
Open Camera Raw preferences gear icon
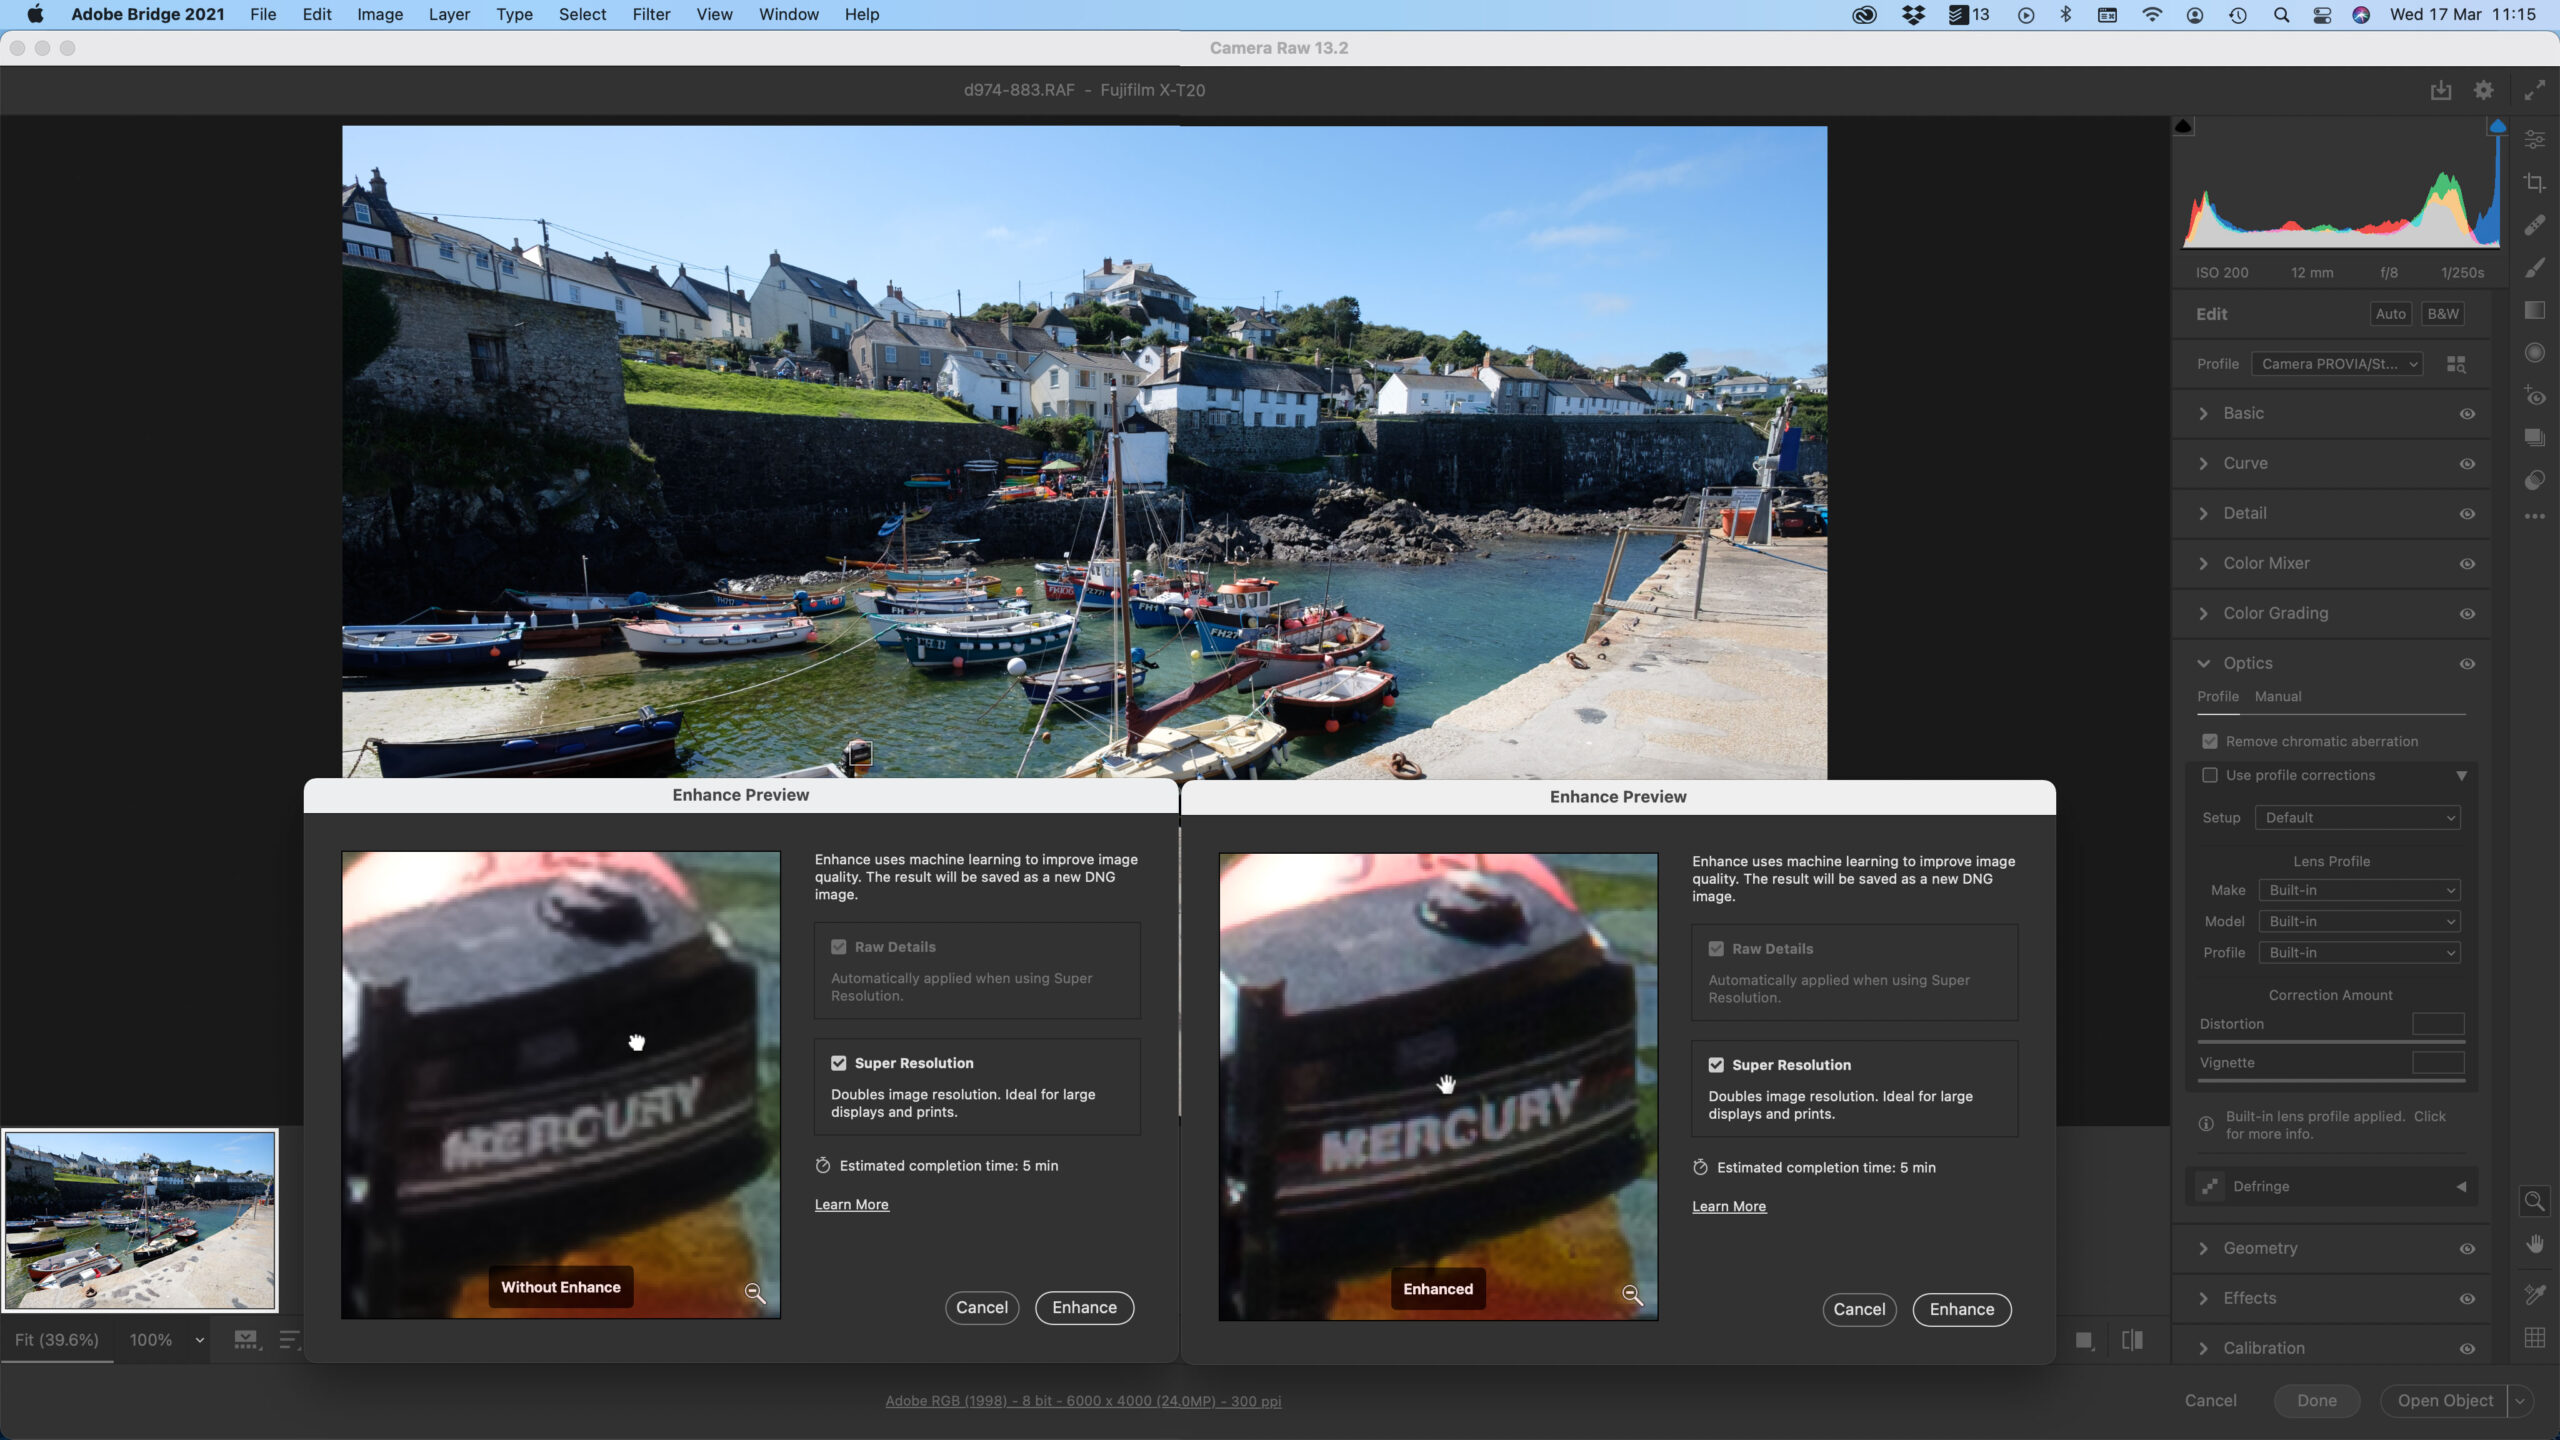pos(2481,90)
